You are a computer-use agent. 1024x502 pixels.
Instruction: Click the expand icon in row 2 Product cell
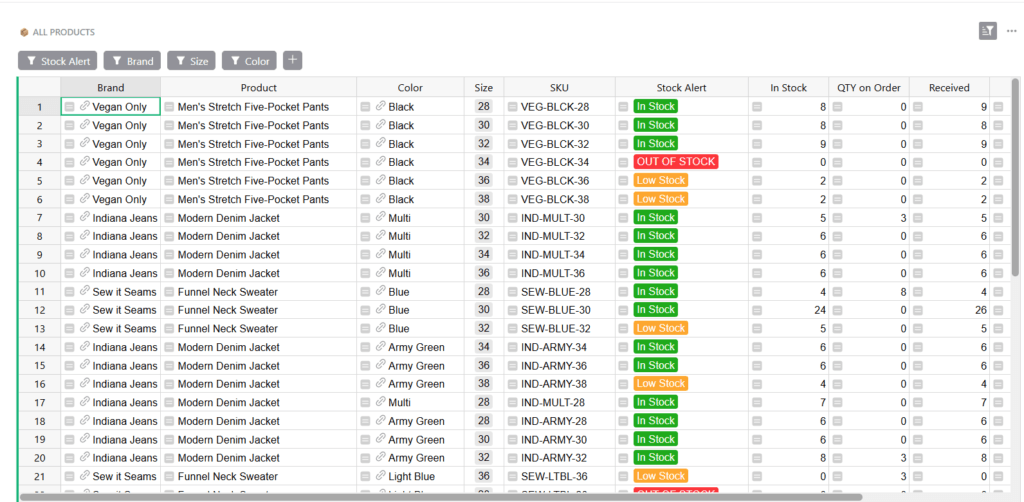169,125
